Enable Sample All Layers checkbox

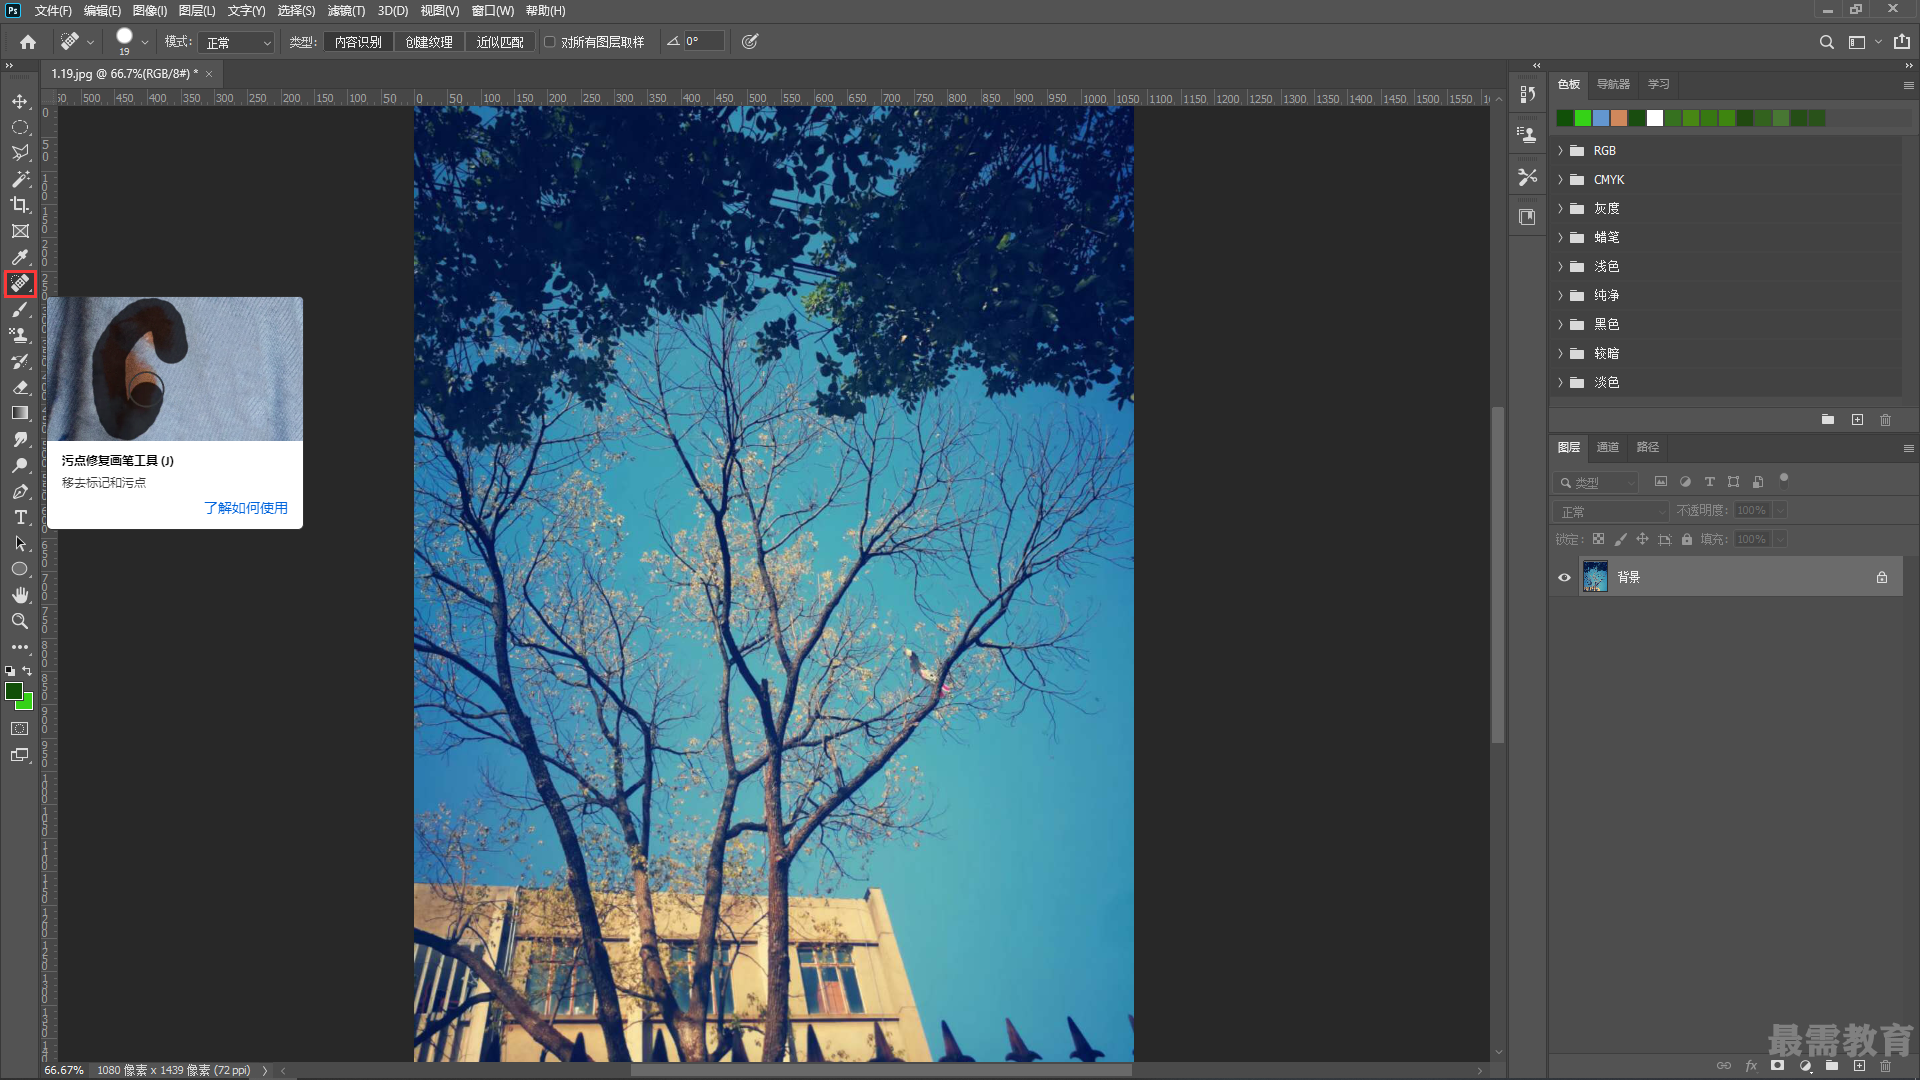pyautogui.click(x=550, y=42)
